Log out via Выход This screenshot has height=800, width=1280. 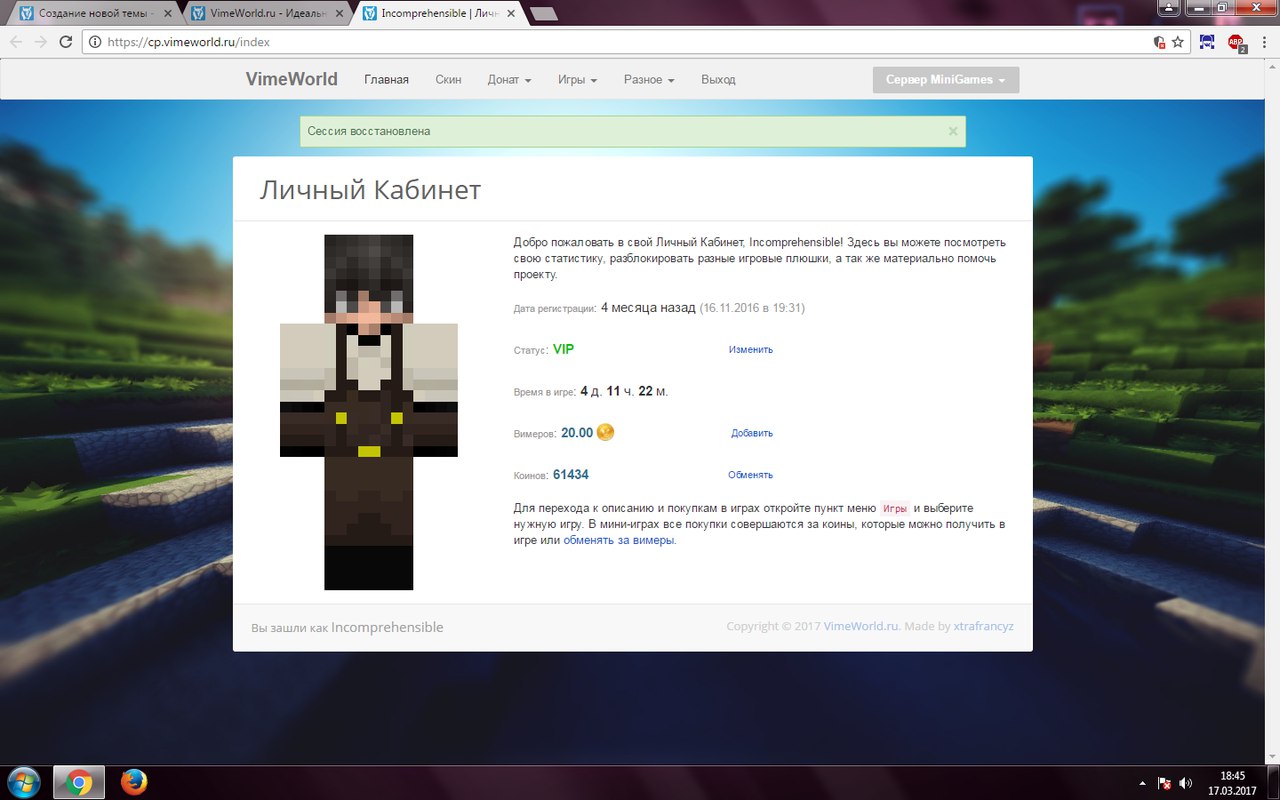tap(718, 79)
